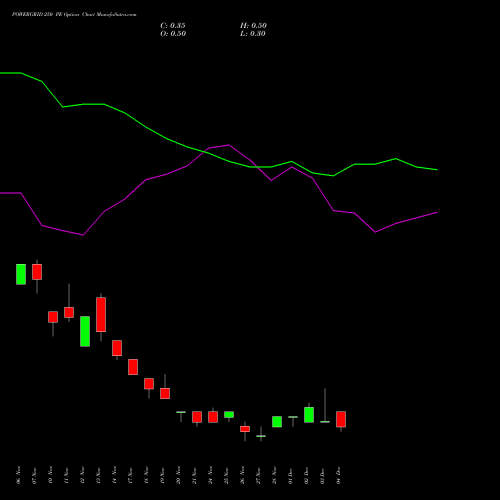Click the 10 Nov date label

click(x=50, y=475)
